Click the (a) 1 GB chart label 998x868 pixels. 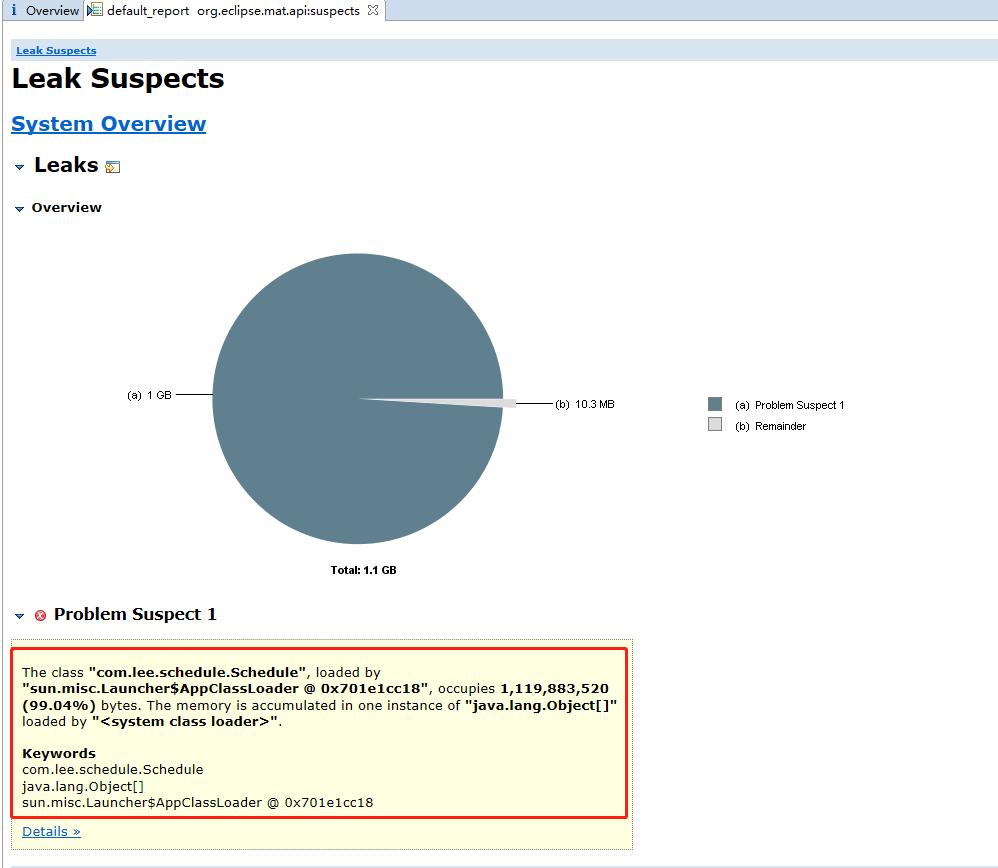149,395
